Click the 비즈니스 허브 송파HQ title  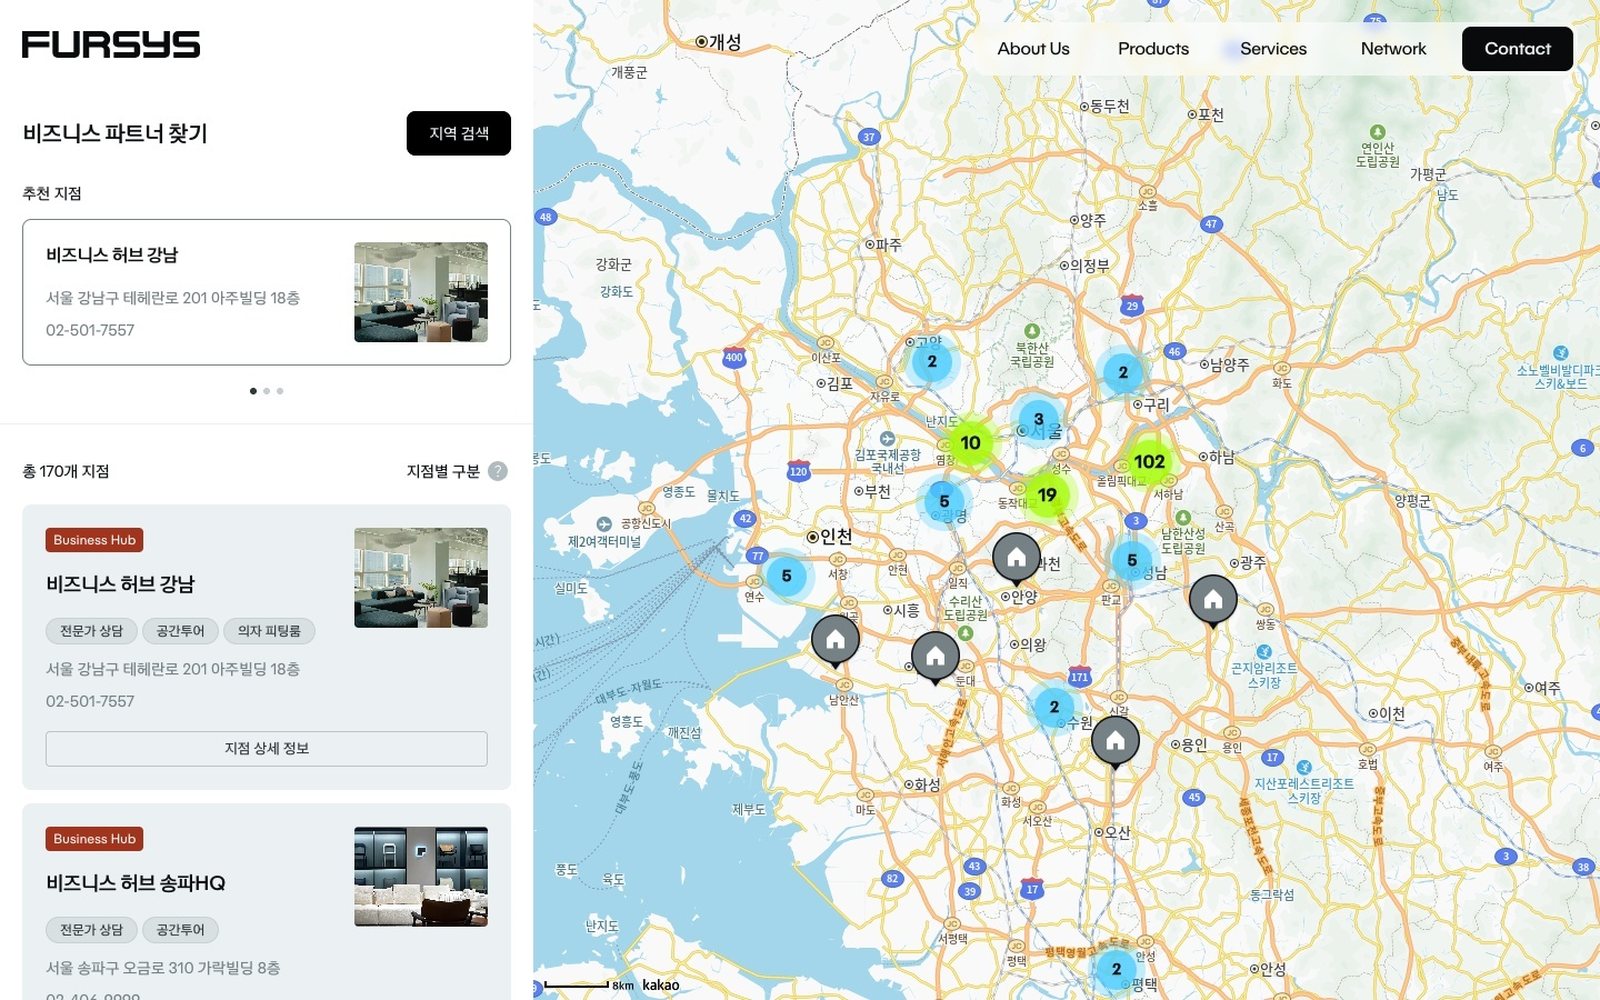pos(136,883)
